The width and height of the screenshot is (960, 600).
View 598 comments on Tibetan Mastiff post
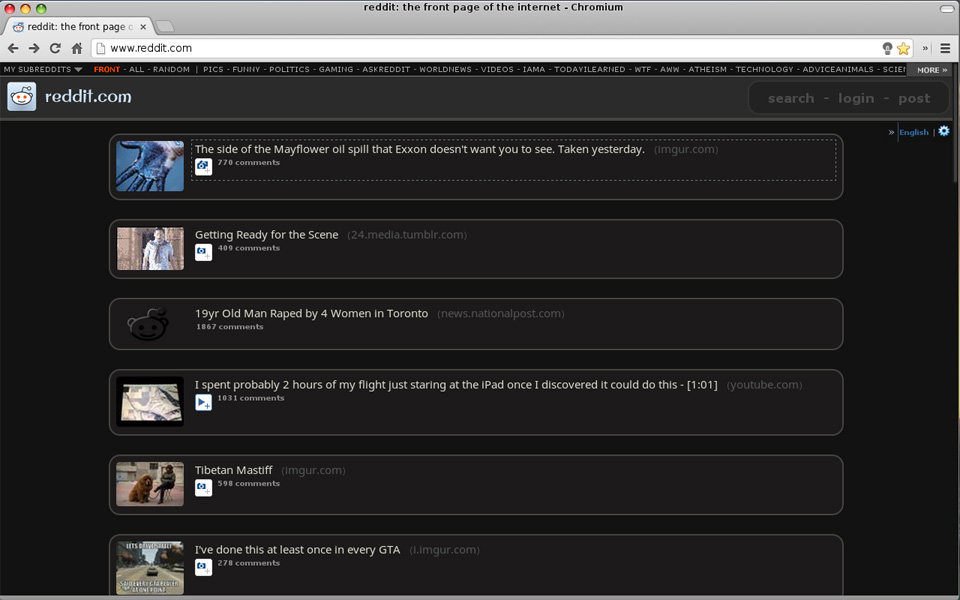coord(249,484)
